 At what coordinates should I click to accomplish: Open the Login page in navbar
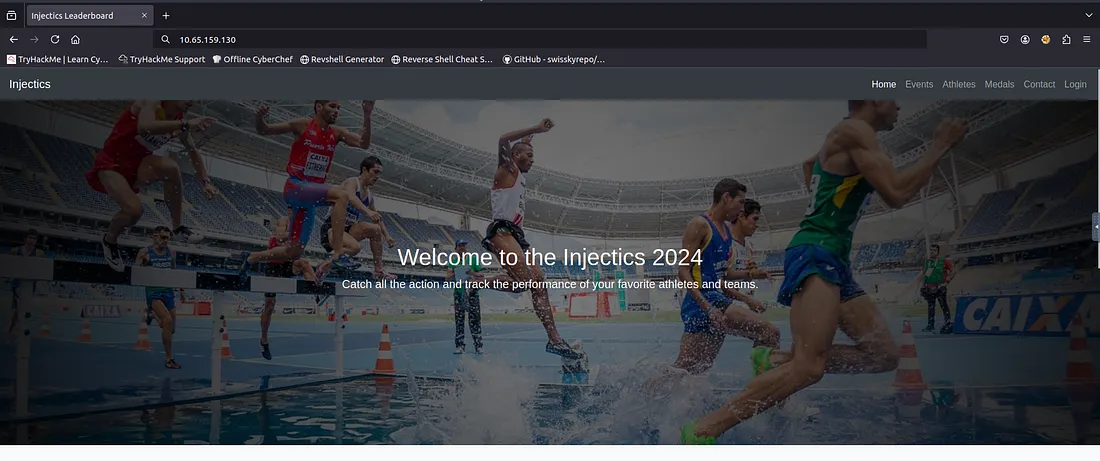coord(1075,84)
